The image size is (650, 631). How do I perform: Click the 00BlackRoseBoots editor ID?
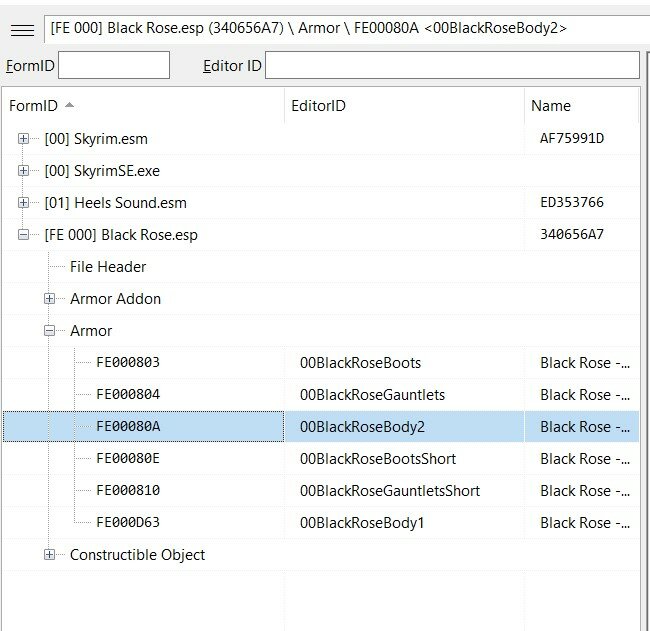[x=360, y=363]
